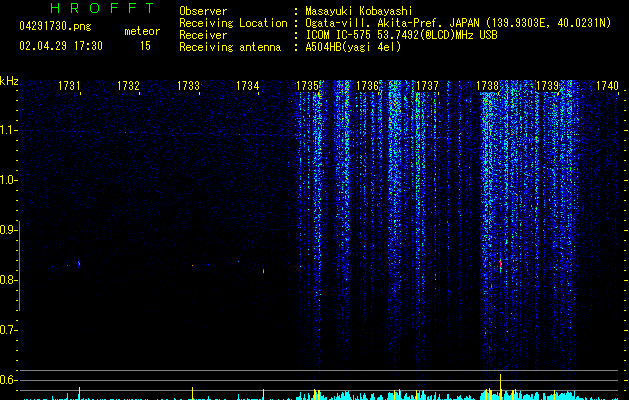Click the 1737 time marker
Viewport: 629px width, 400px height.
(x=427, y=85)
